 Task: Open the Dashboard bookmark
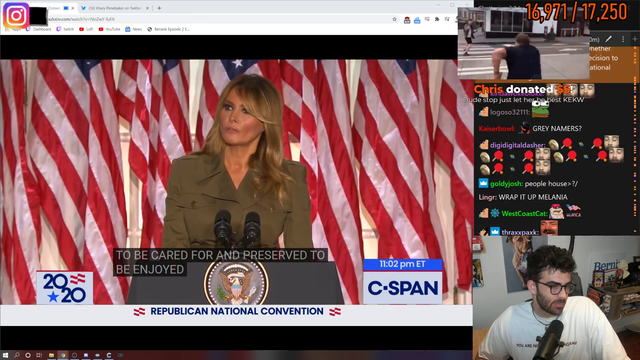pyautogui.click(x=39, y=29)
